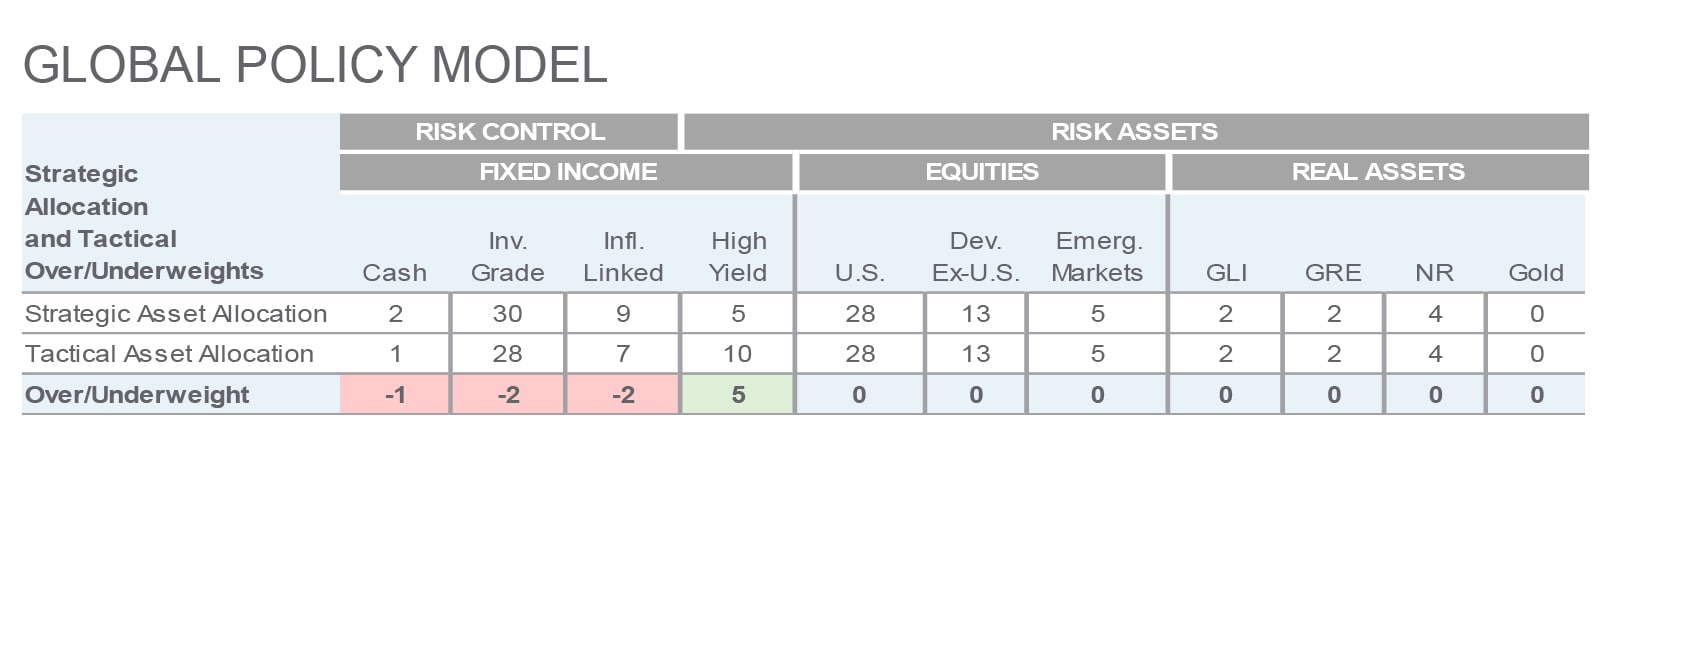
Task: Select the Tactical Asset Allocation row label
Action: click(x=169, y=354)
